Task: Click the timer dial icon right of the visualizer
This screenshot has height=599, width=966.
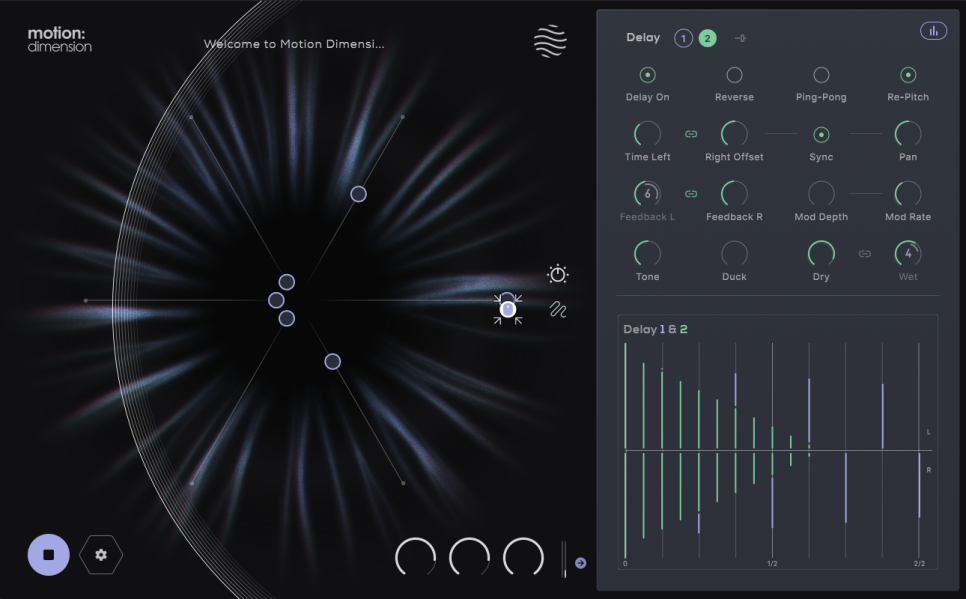Action: point(558,273)
